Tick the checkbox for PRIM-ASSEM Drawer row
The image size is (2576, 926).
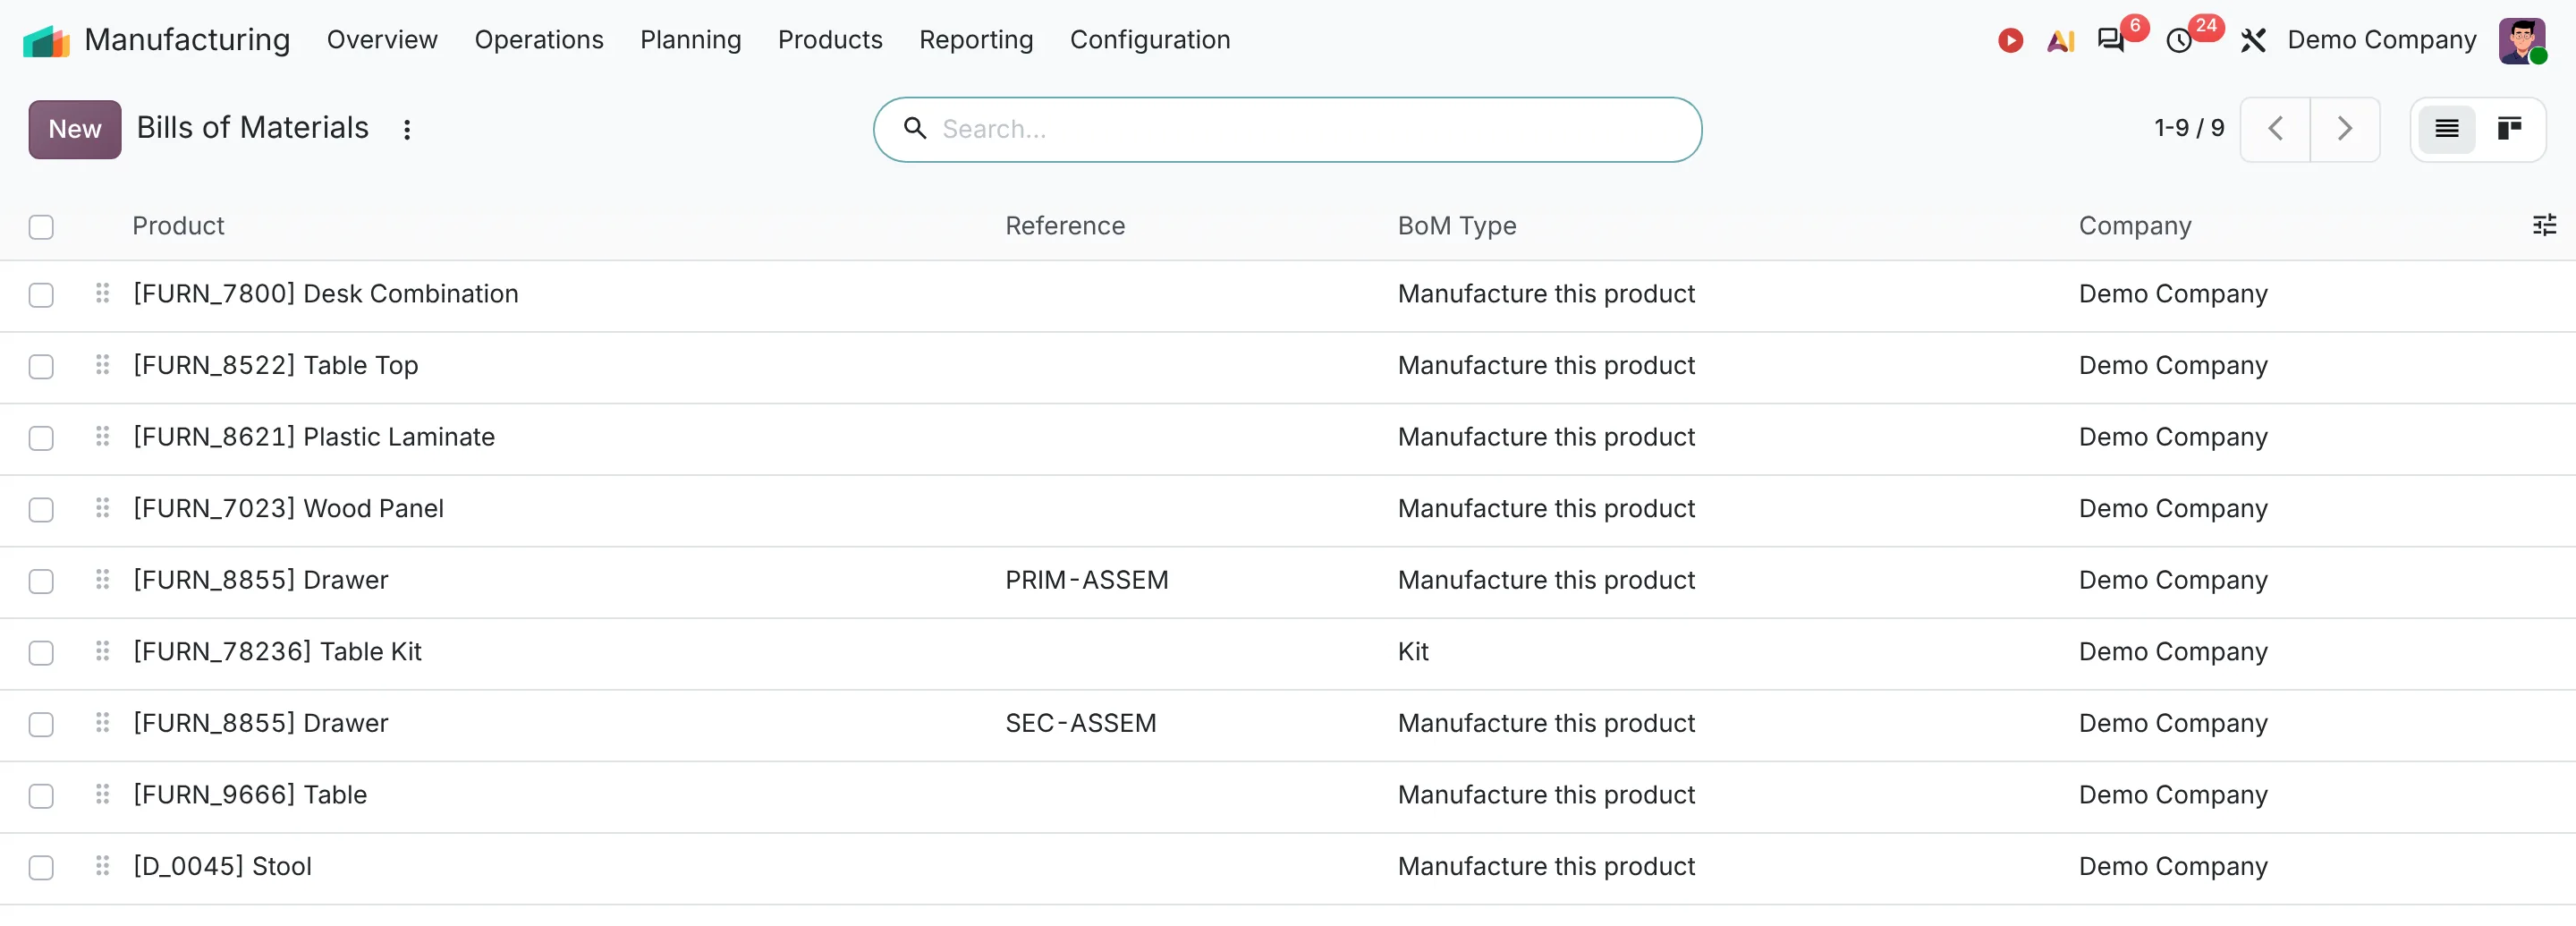(x=41, y=581)
